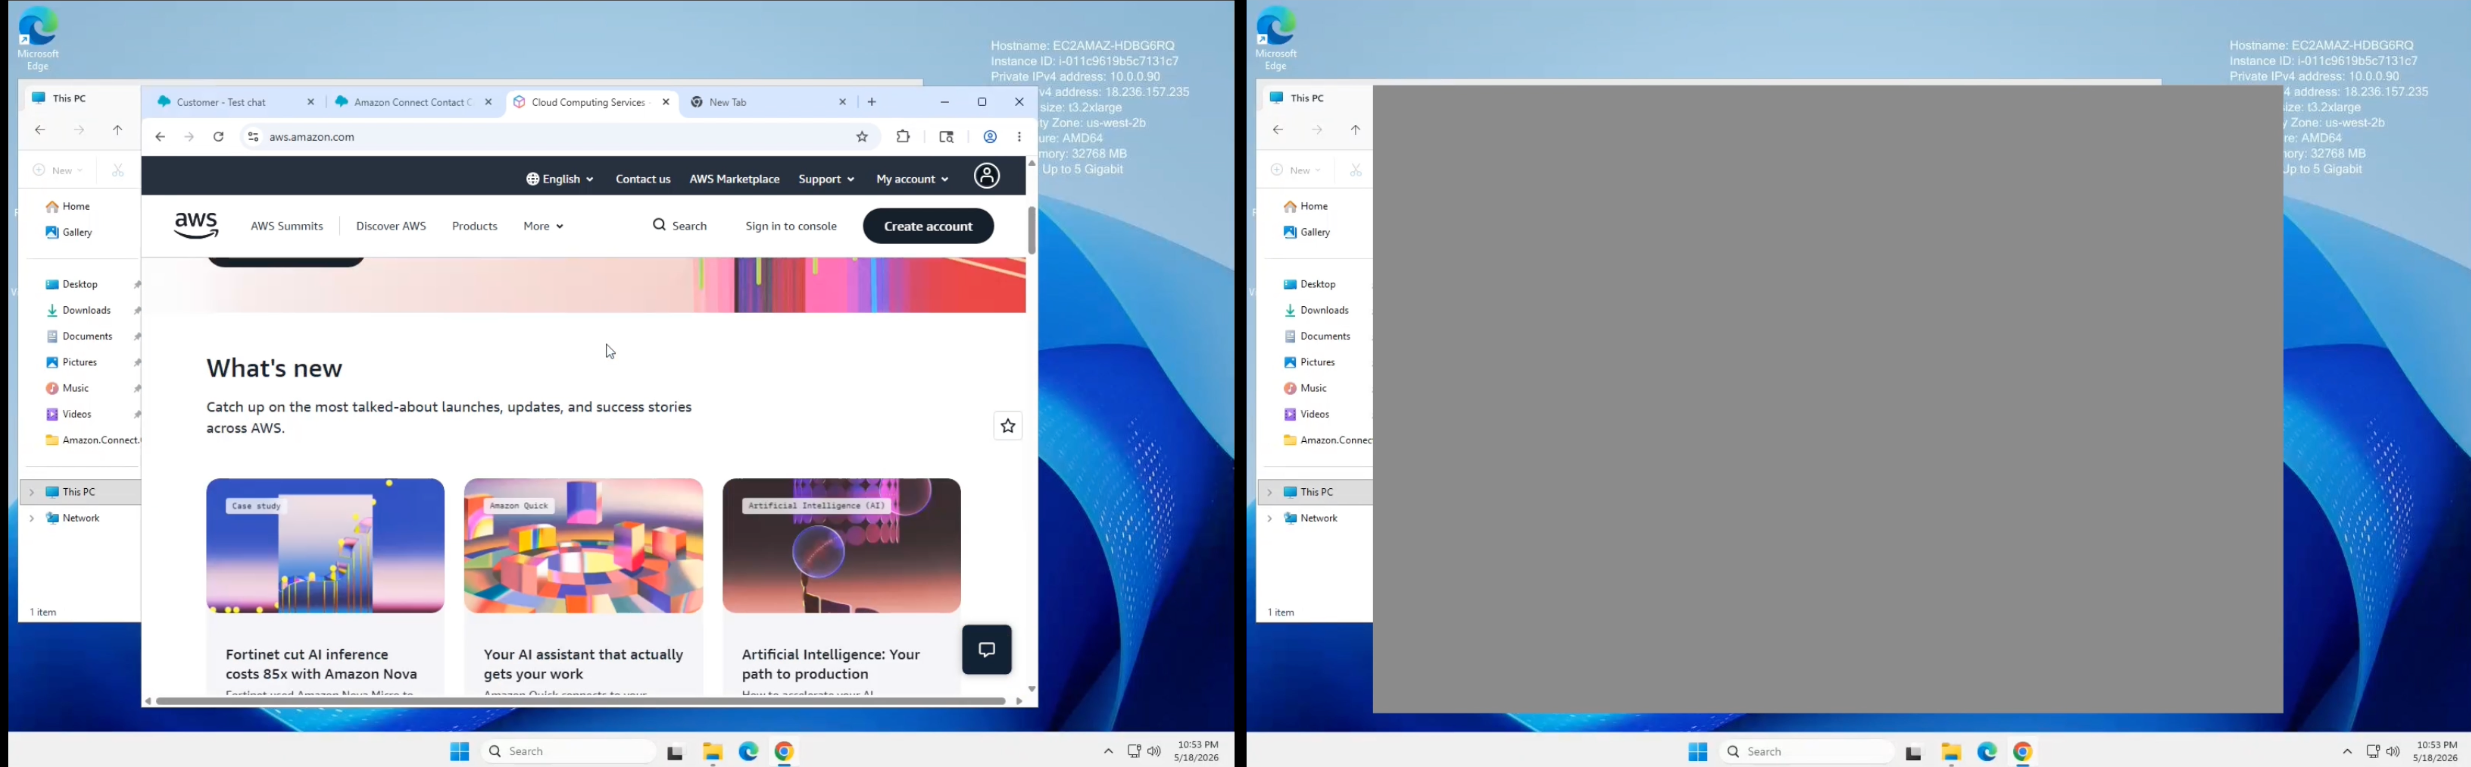The height and width of the screenshot is (767, 2471).
Task: Open the volume icon in left system tray
Action: (x=1154, y=751)
